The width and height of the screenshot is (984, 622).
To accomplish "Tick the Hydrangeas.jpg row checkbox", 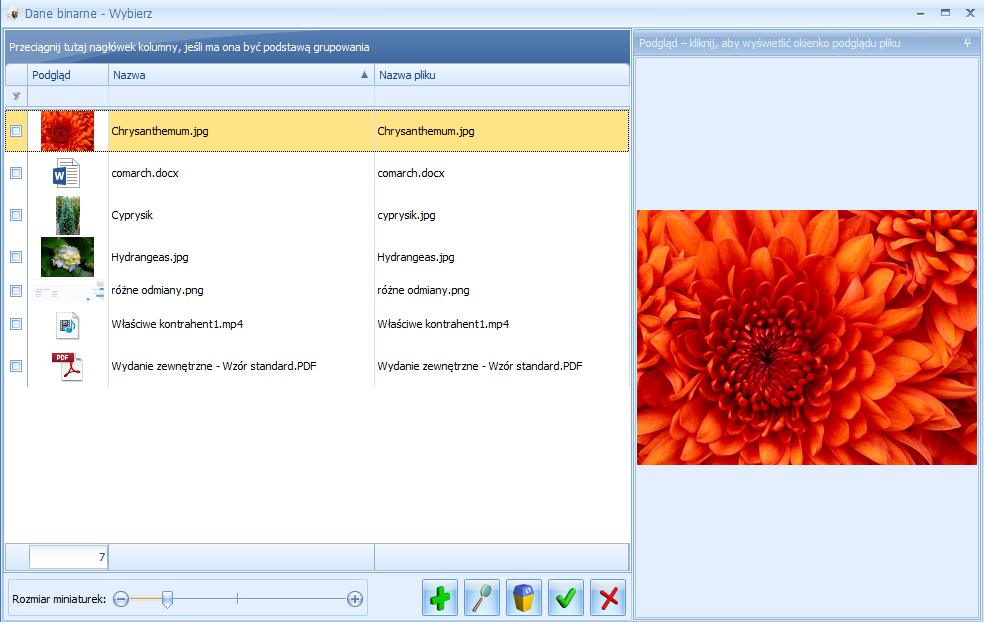I will (x=16, y=257).
